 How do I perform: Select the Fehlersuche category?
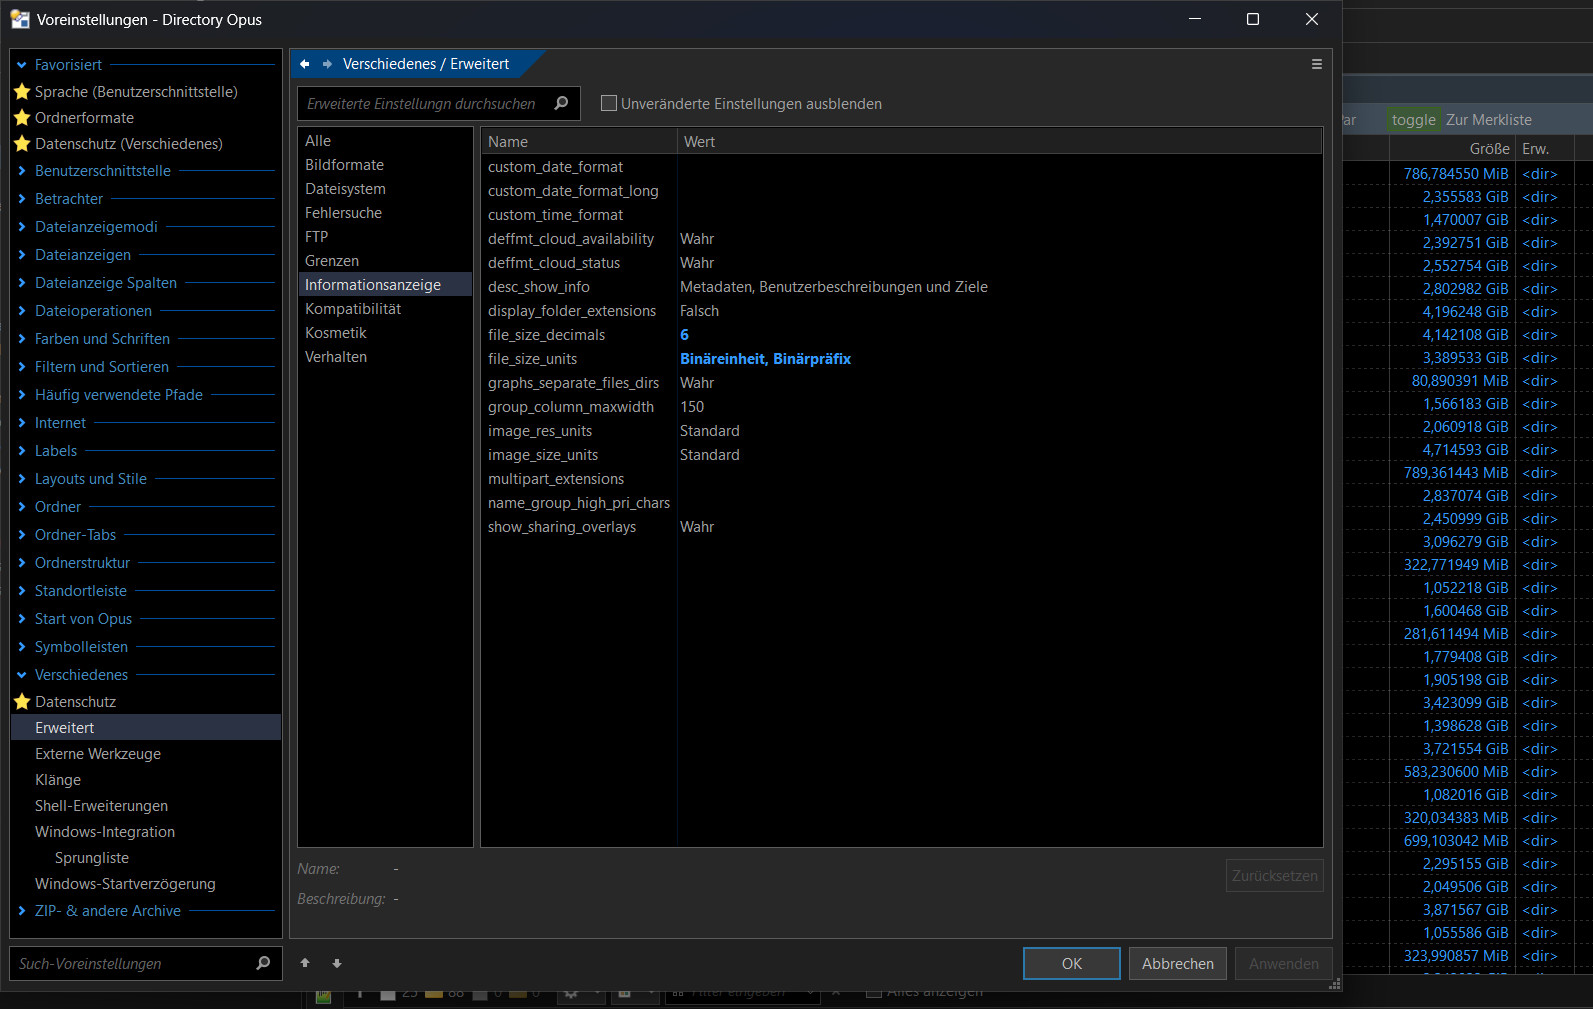coord(385,213)
